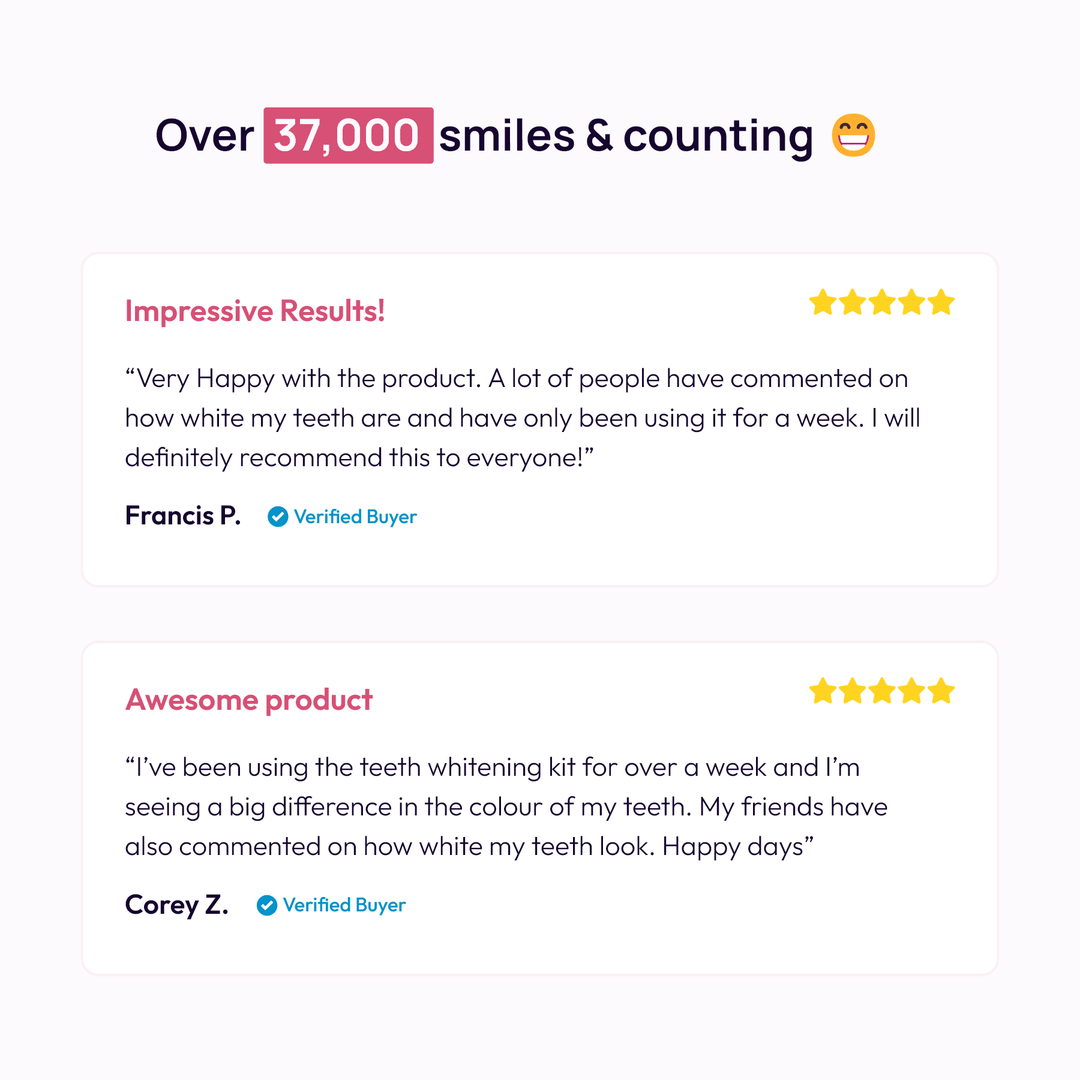Select the reviewer name Francis P.

(x=183, y=516)
